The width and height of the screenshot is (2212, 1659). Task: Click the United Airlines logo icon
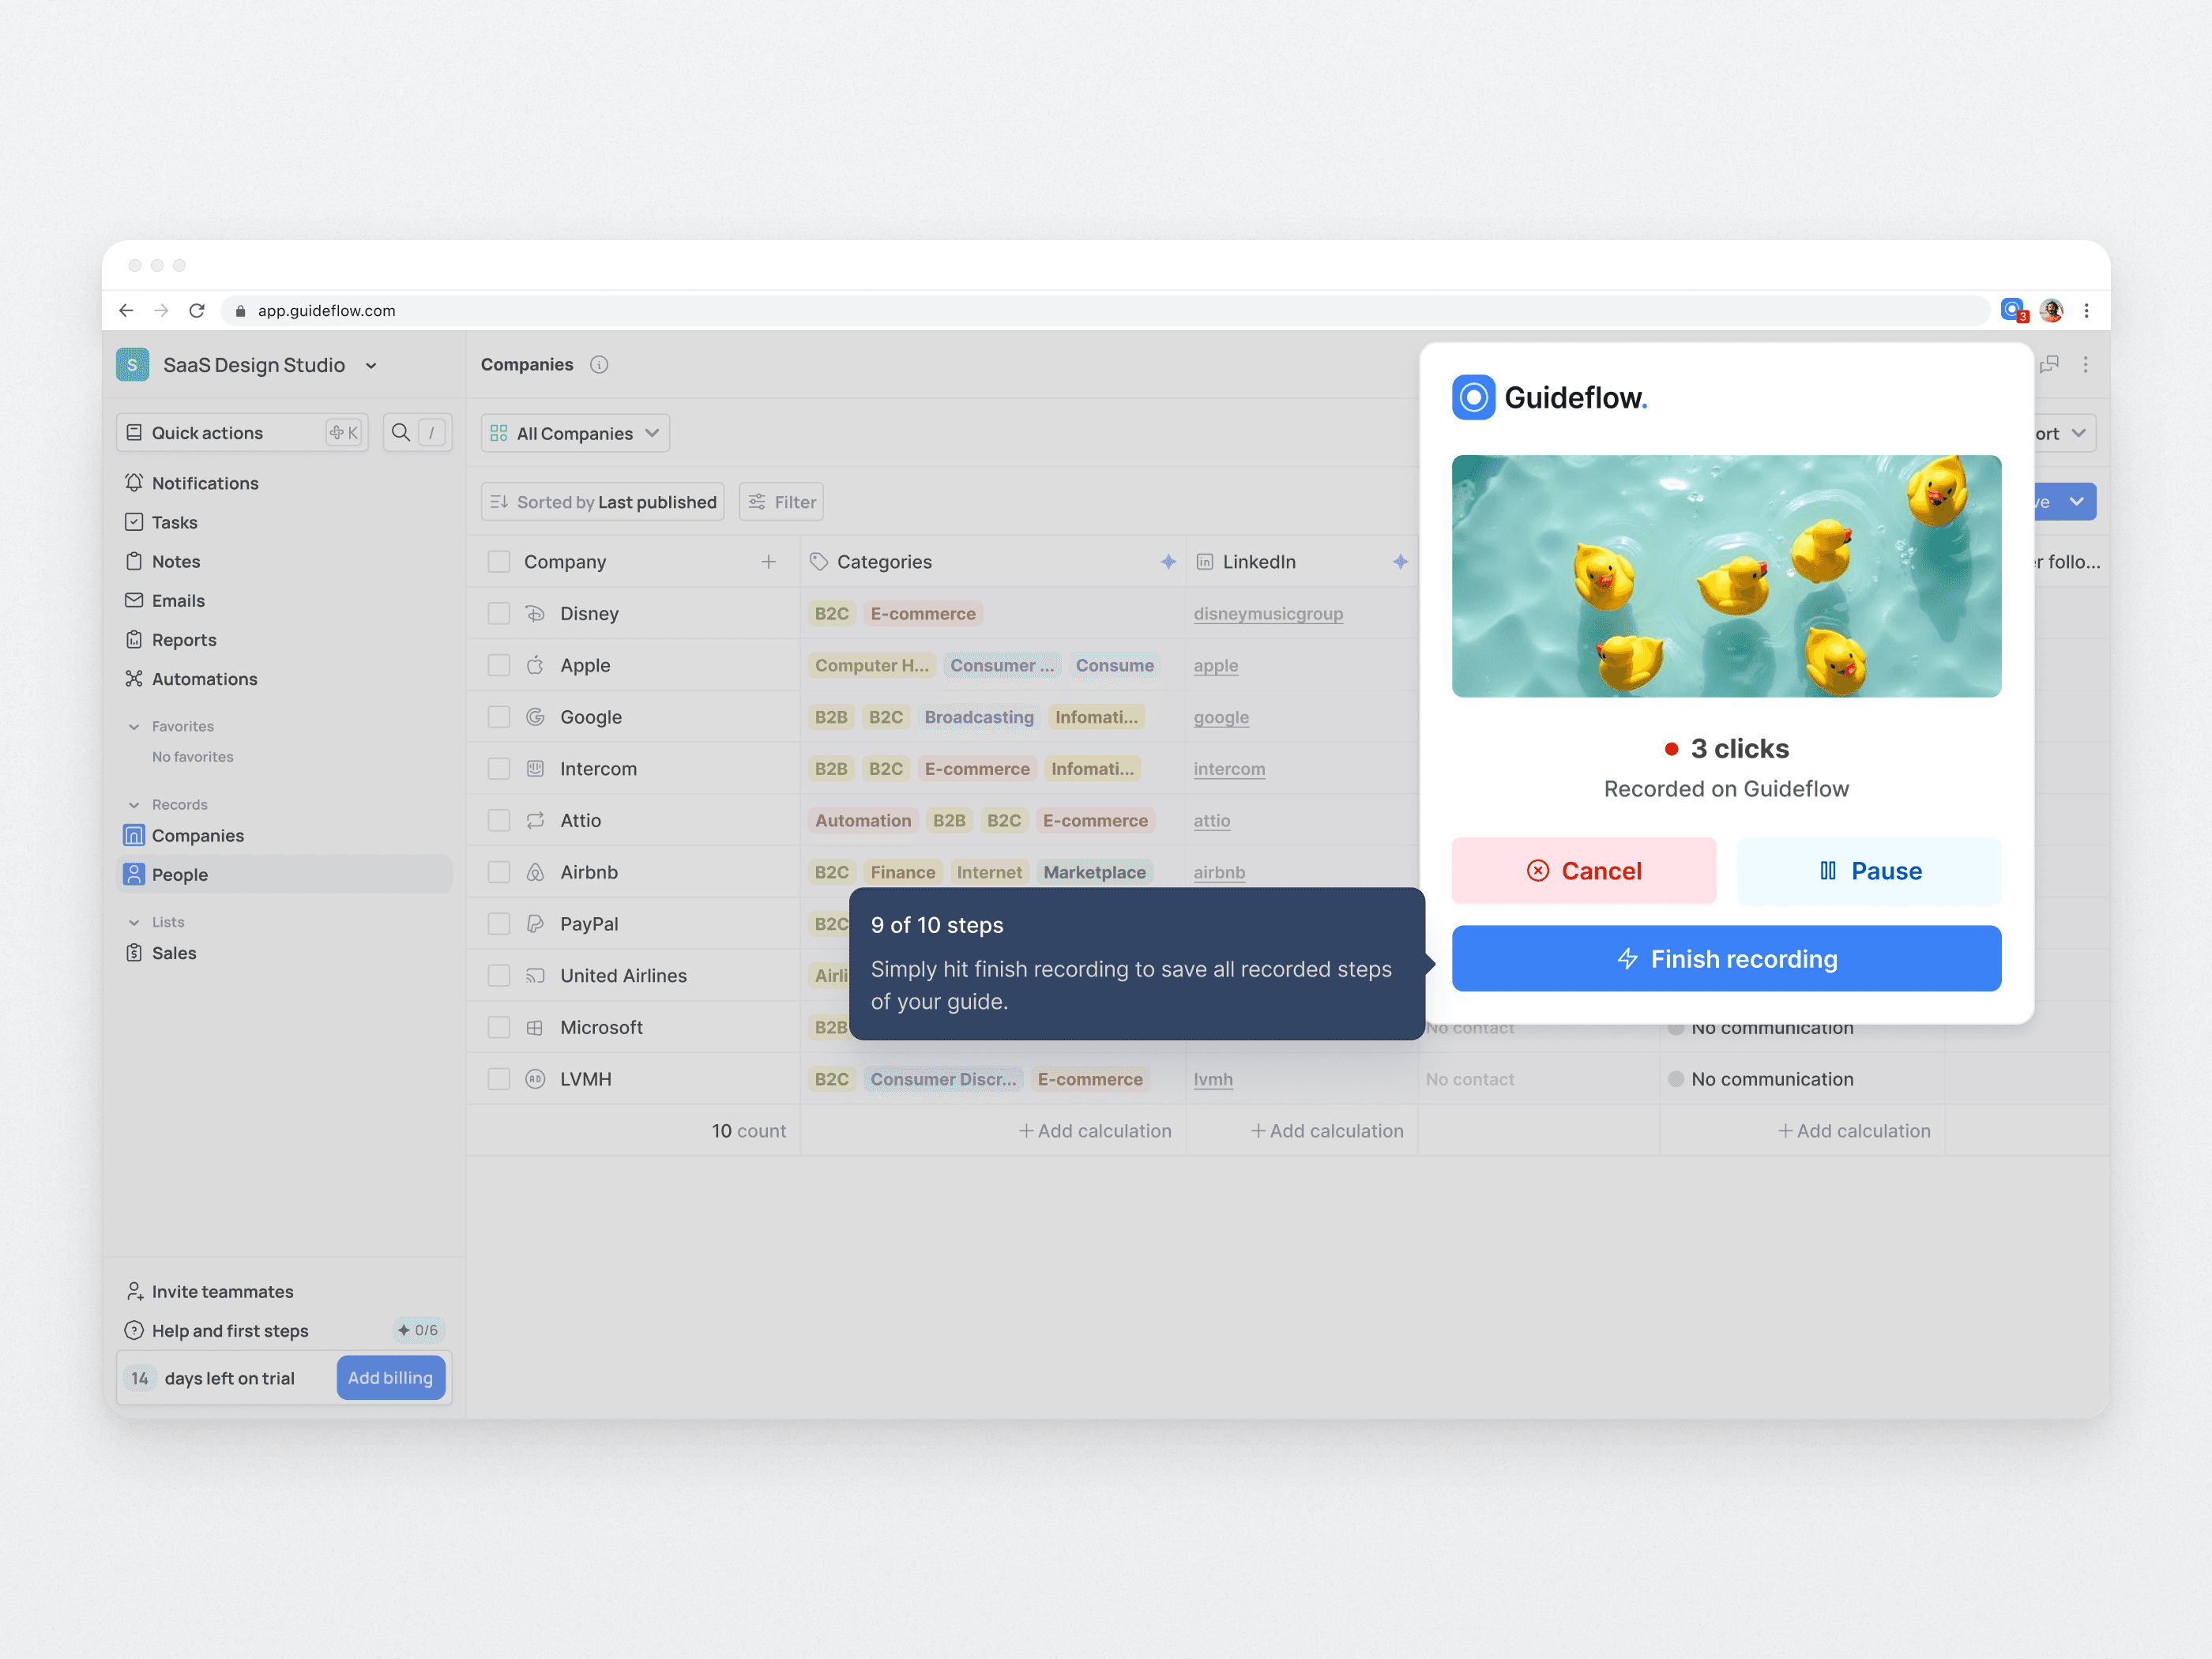tap(536, 976)
